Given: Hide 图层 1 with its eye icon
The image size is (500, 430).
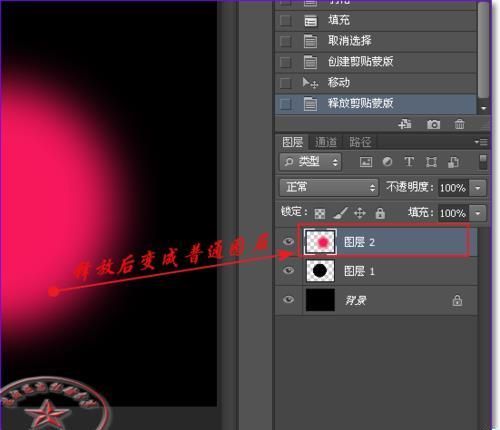Looking at the screenshot, I should point(288,270).
